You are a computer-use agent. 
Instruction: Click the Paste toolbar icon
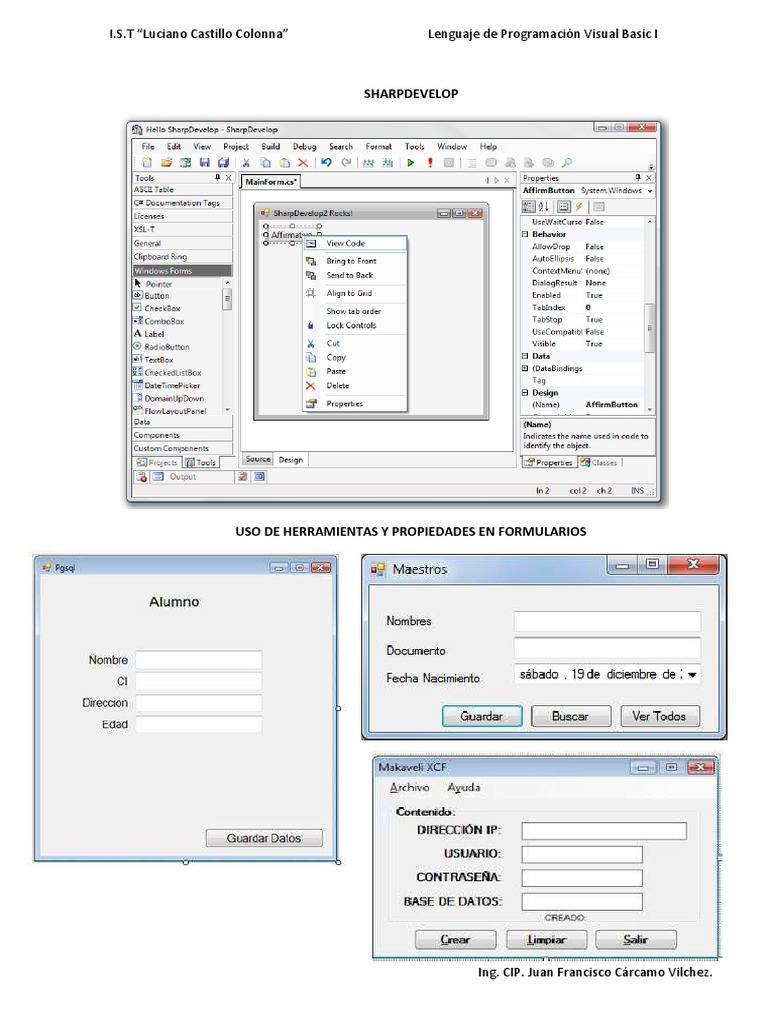[x=284, y=163]
